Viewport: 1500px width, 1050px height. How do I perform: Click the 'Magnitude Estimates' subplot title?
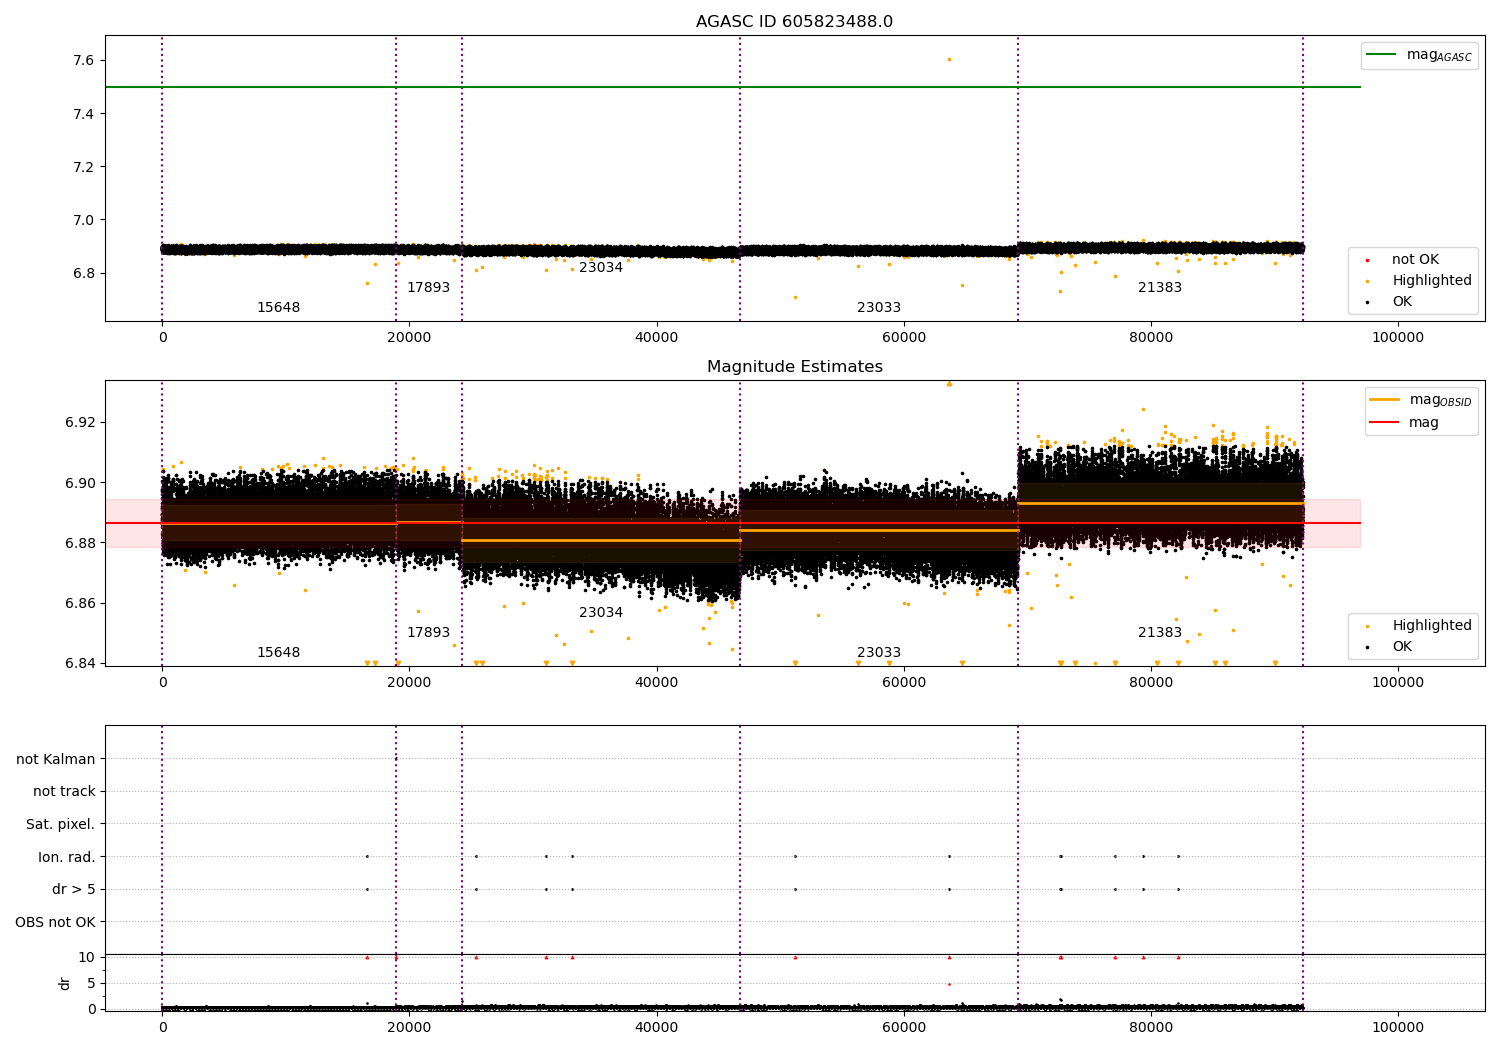[x=794, y=367]
